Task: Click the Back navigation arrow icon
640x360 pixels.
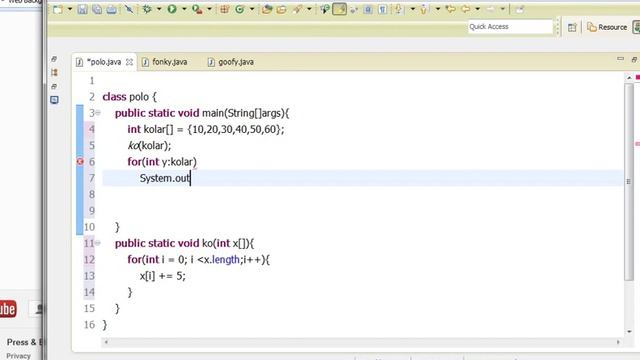Action: [x=465, y=9]
